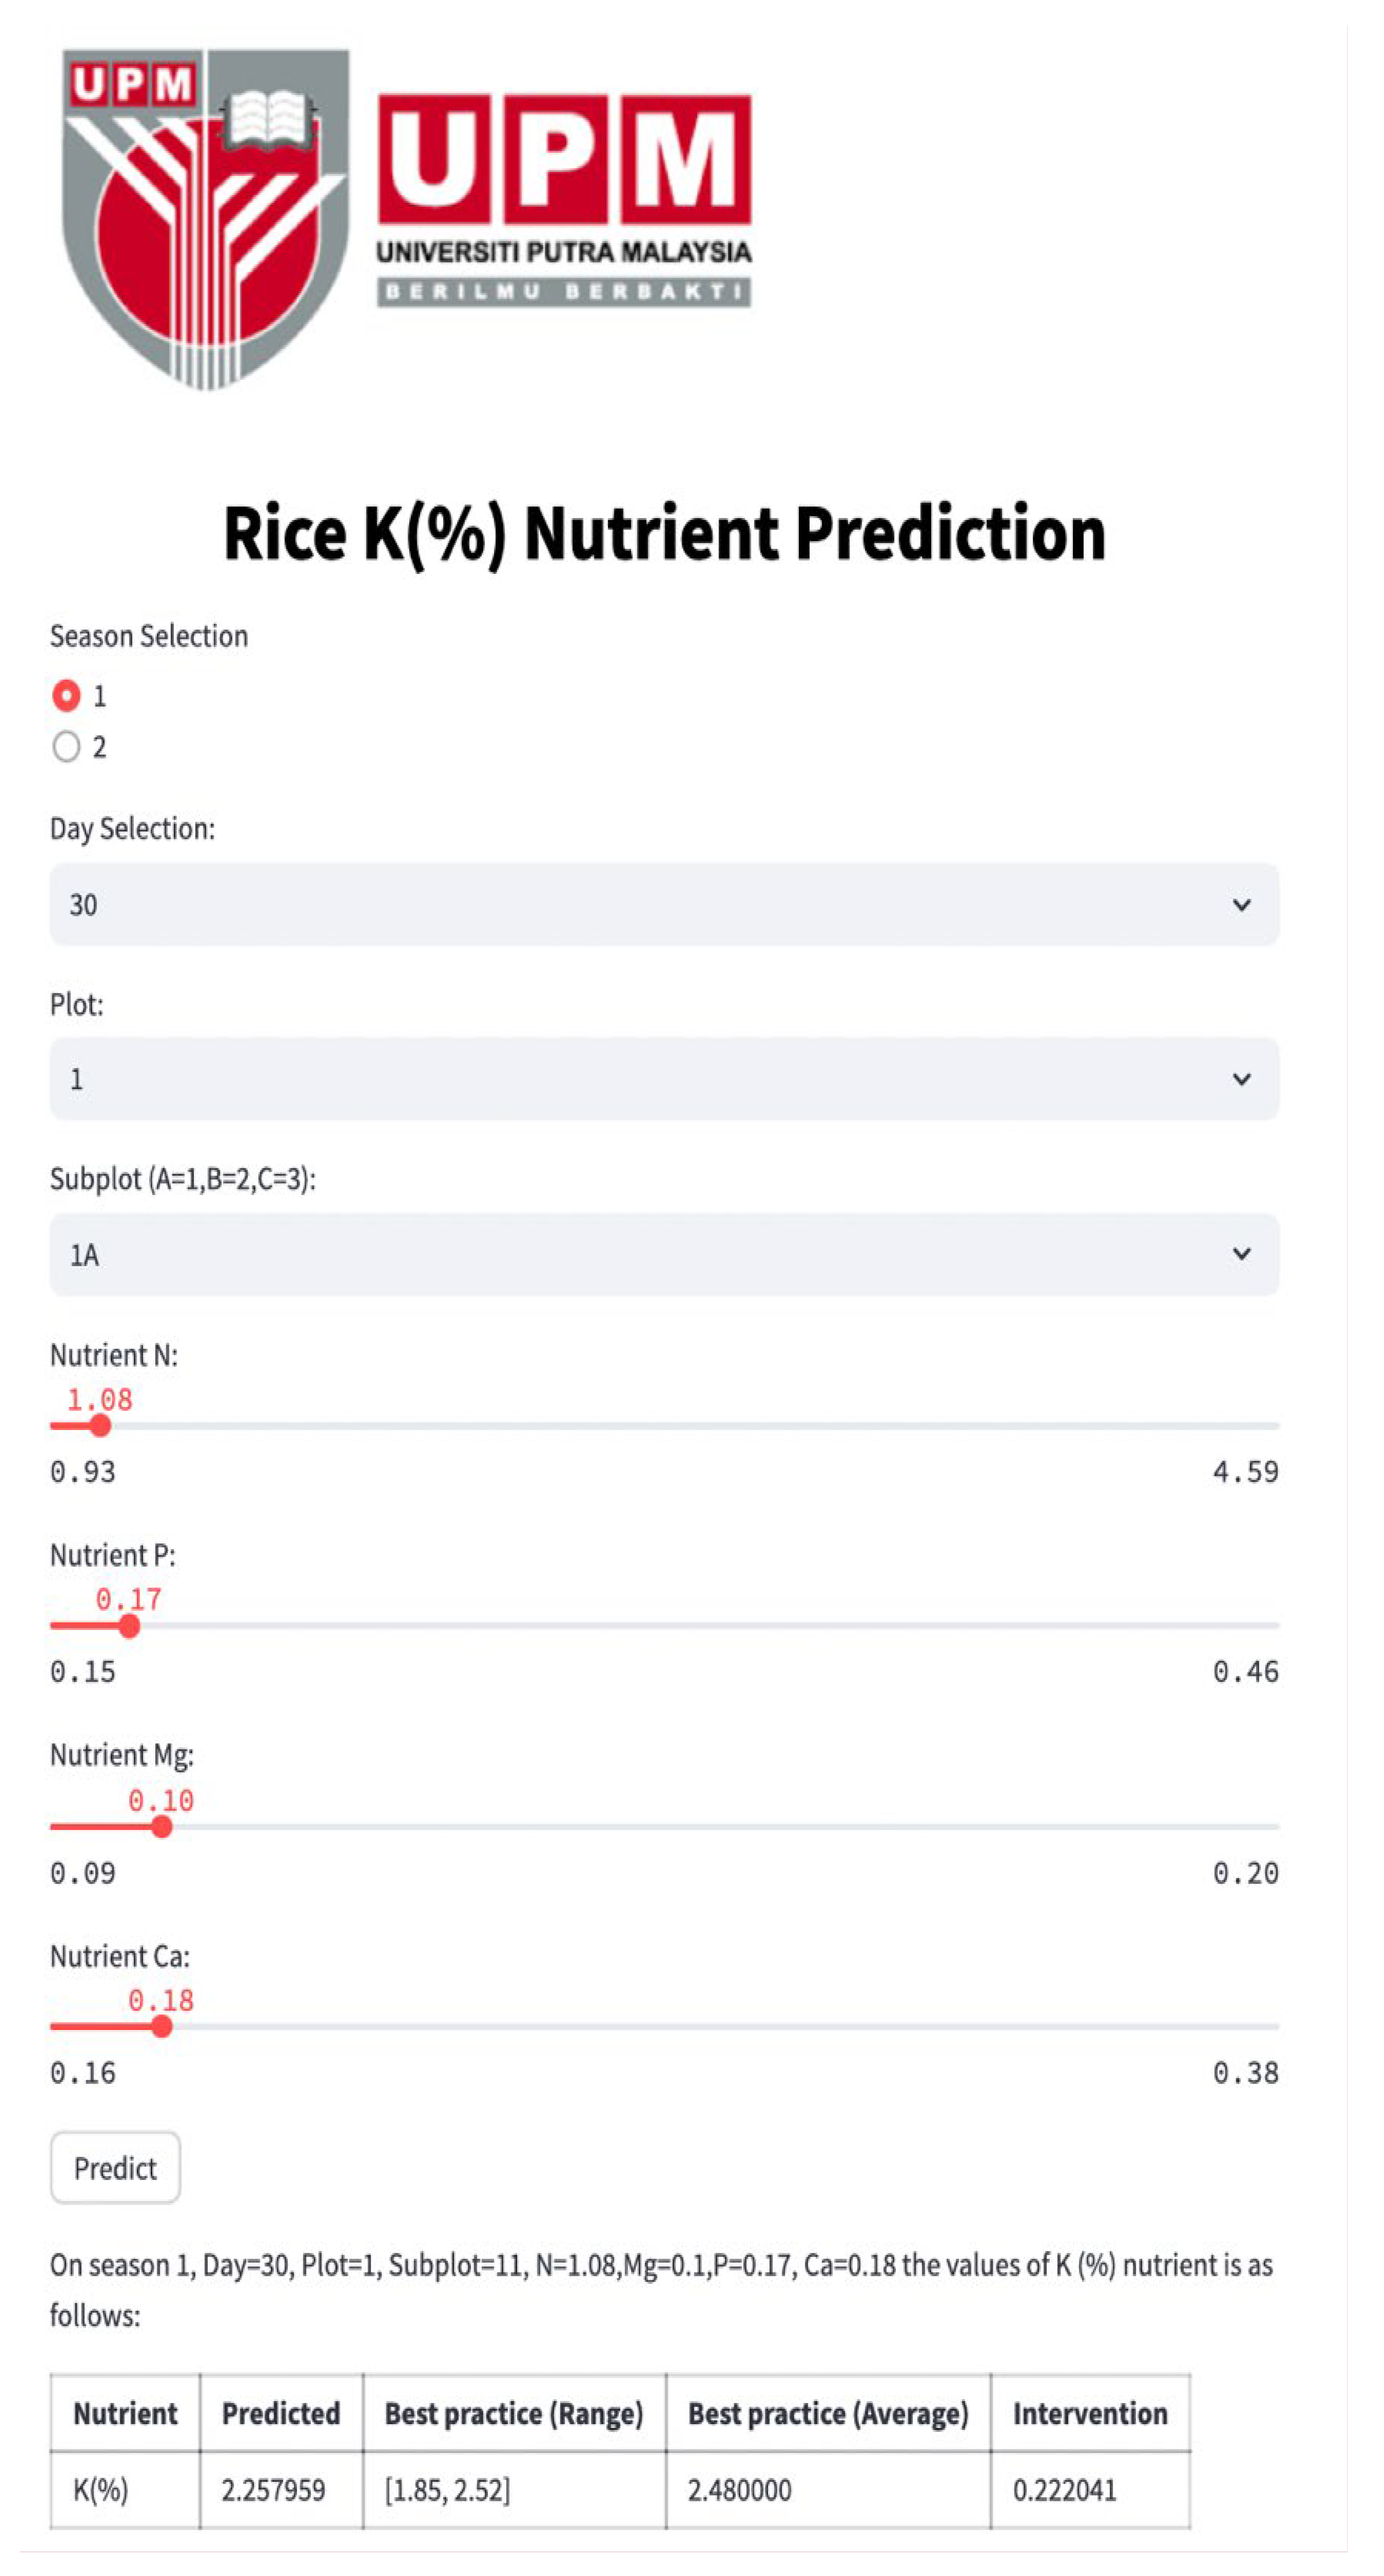Open the Subplot dropdown showing 1A
Viewport: 1384px width, 2576px height.
pos(664,1254)
